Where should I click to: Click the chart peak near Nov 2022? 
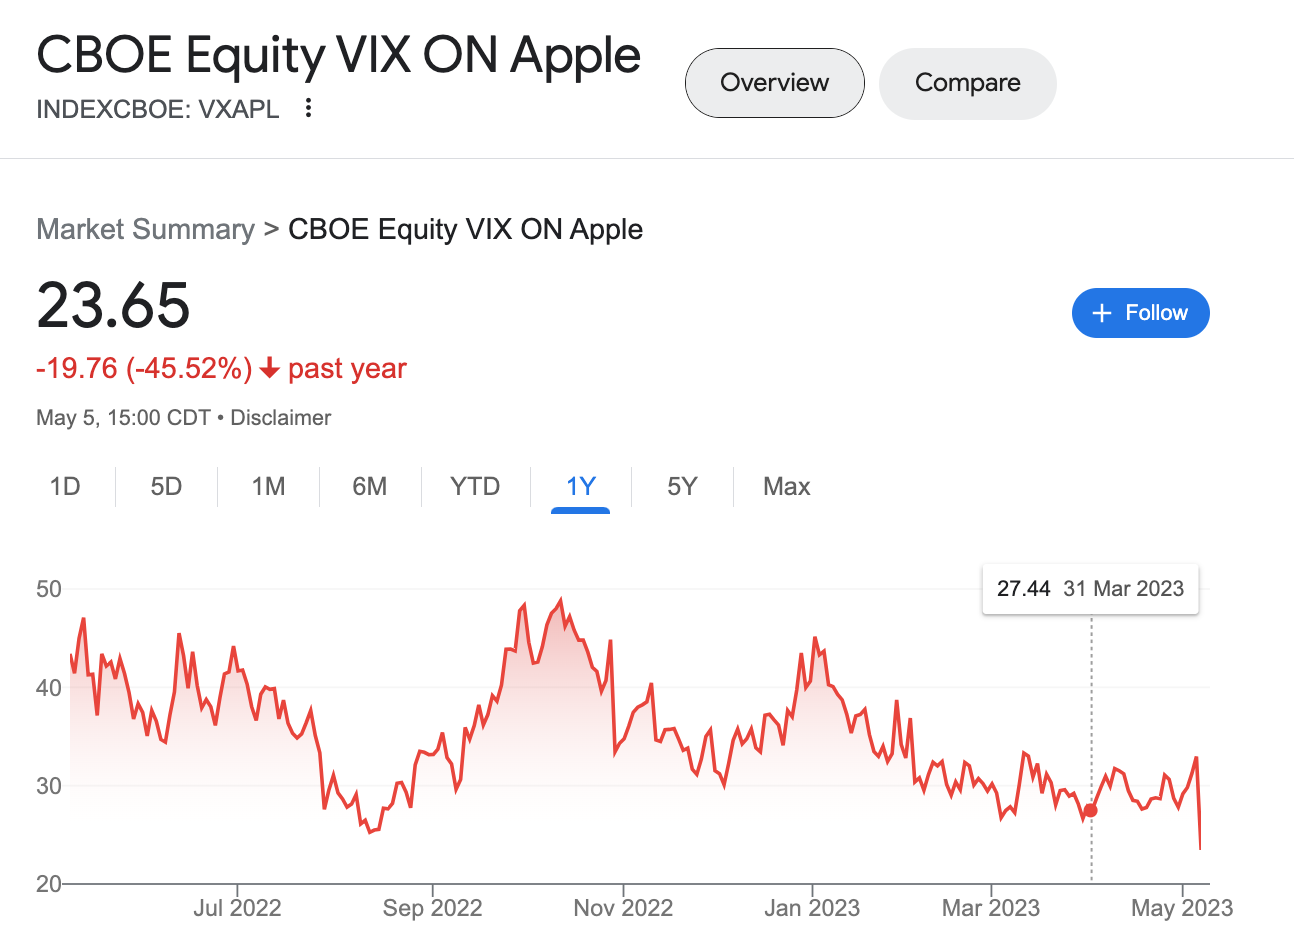(560, 601)
